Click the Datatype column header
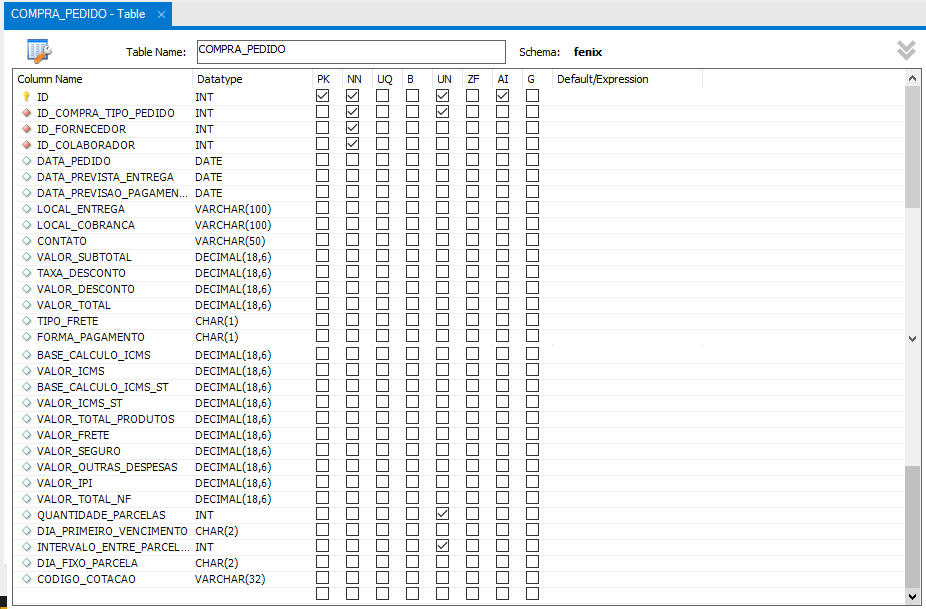 220,79
